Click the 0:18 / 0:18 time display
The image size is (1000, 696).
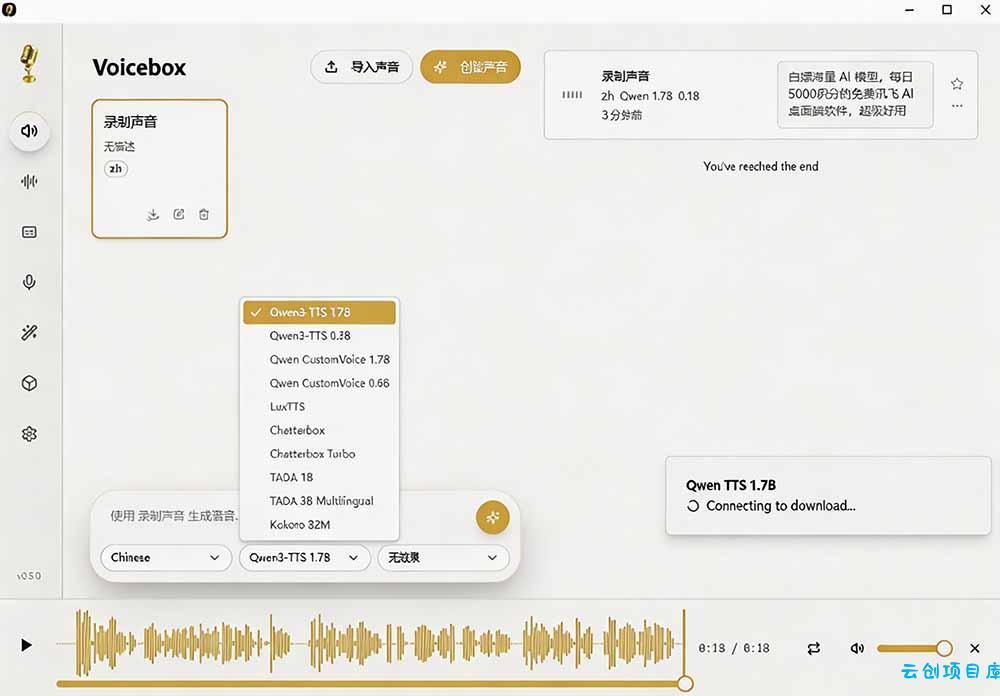pos(734,649)
